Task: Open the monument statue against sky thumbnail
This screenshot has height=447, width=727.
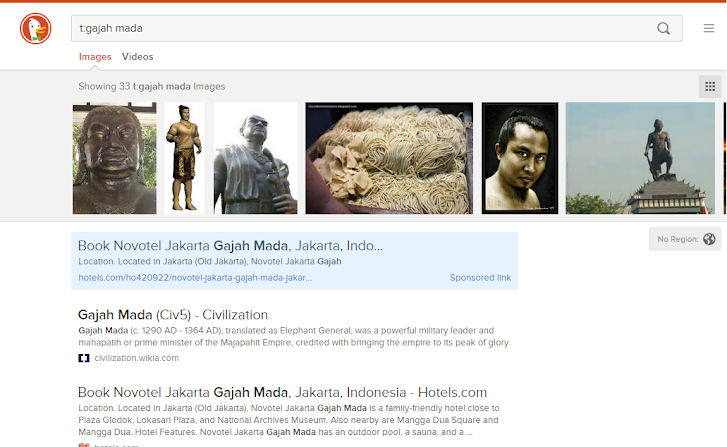Action: point(640,158)
